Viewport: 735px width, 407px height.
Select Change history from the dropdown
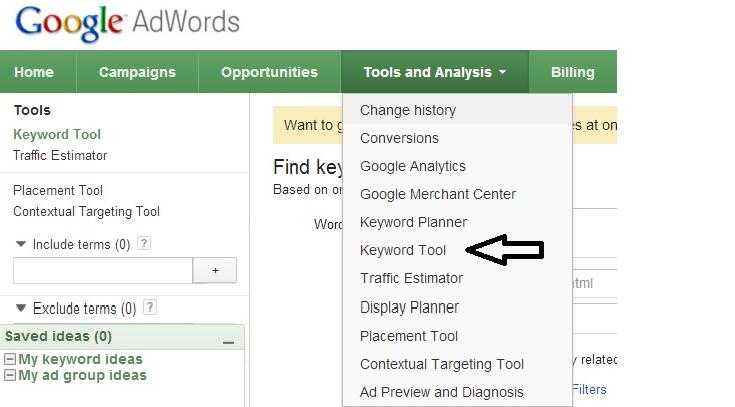click(x=458, y=110)
